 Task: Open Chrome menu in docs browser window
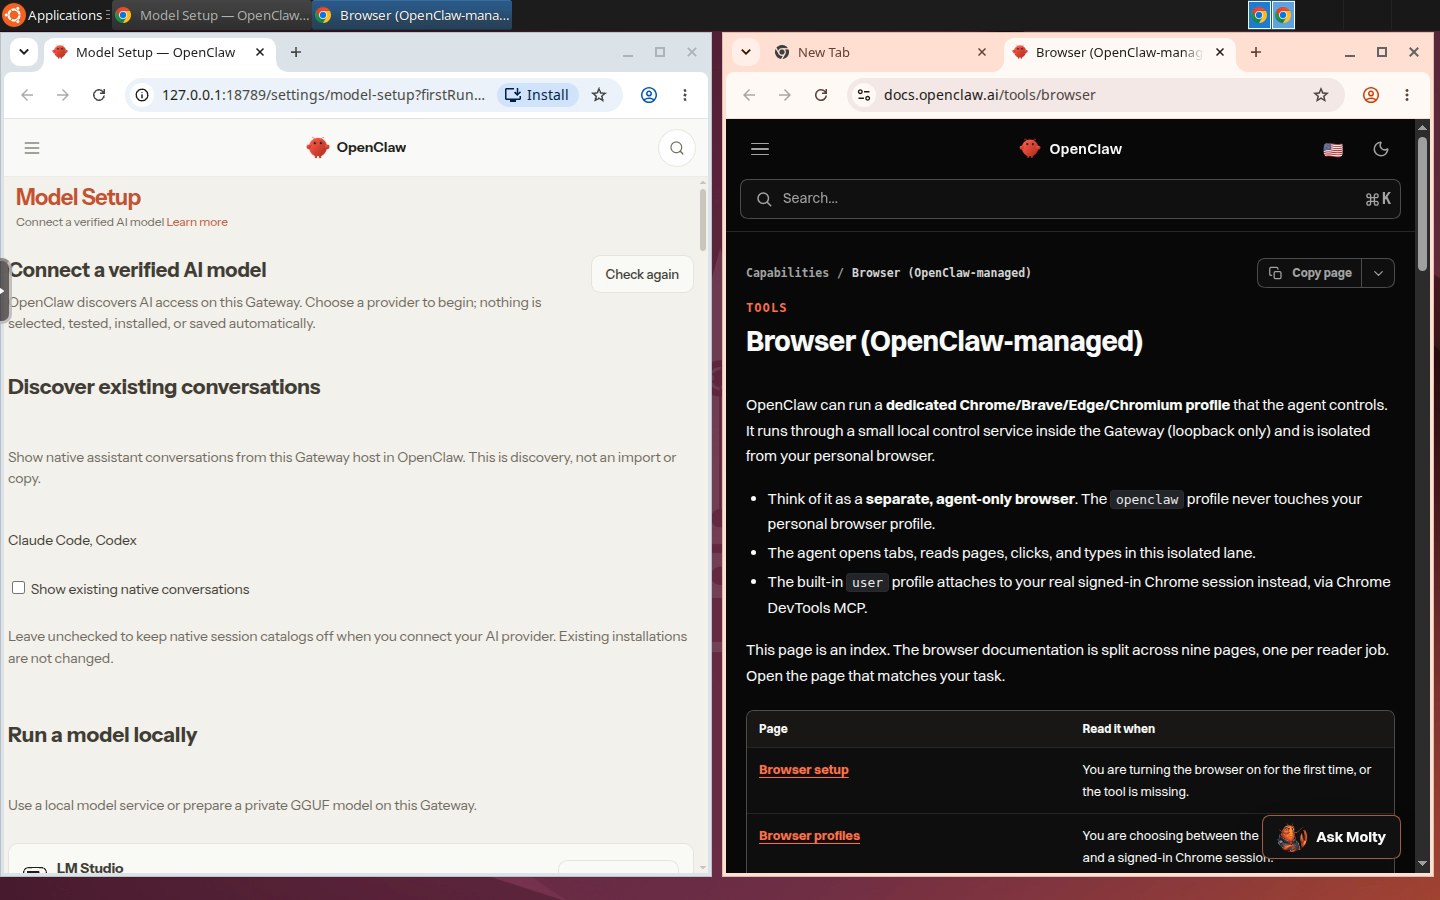(x=1407, y=95)
